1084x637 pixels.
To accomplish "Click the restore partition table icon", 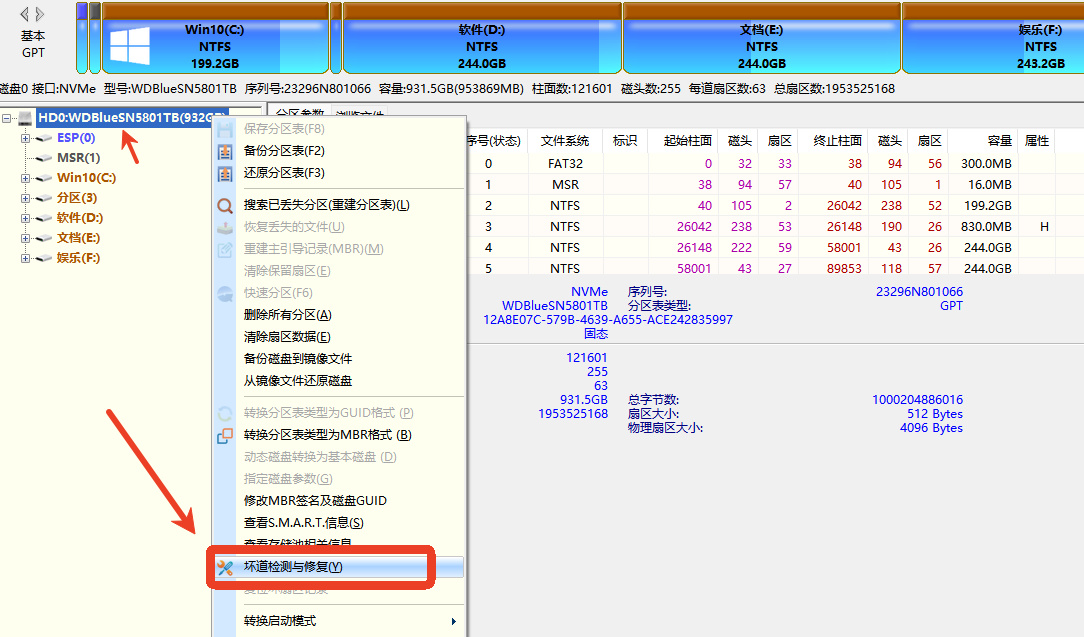I will [x=225, y=174].
